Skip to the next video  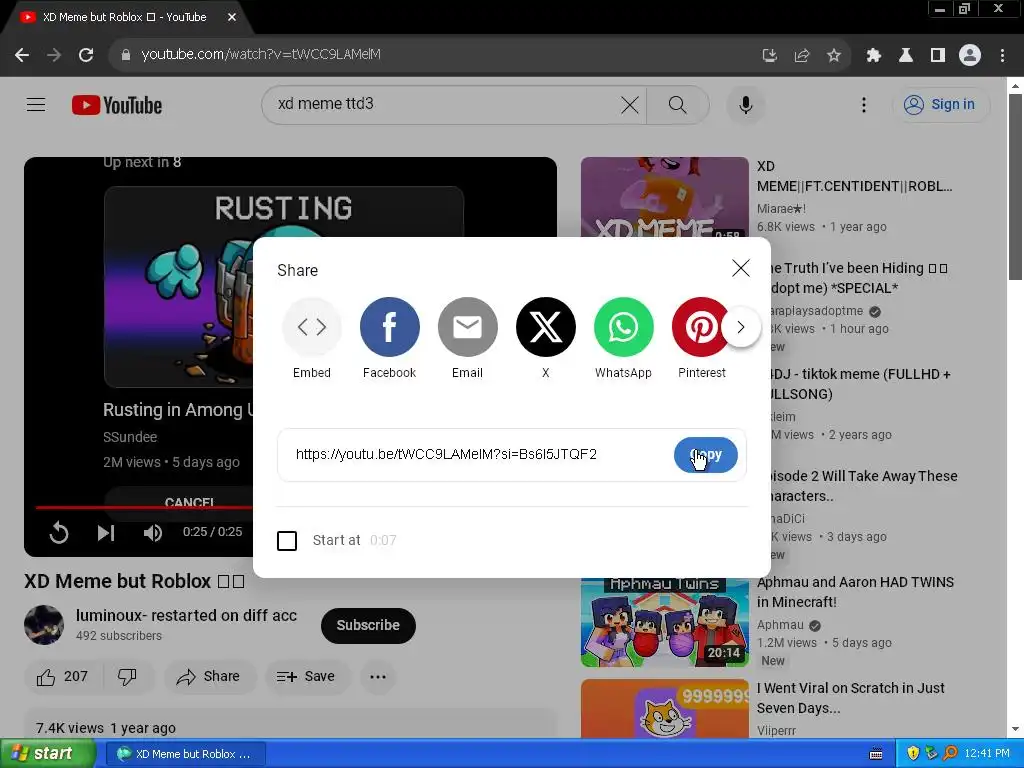106,532
